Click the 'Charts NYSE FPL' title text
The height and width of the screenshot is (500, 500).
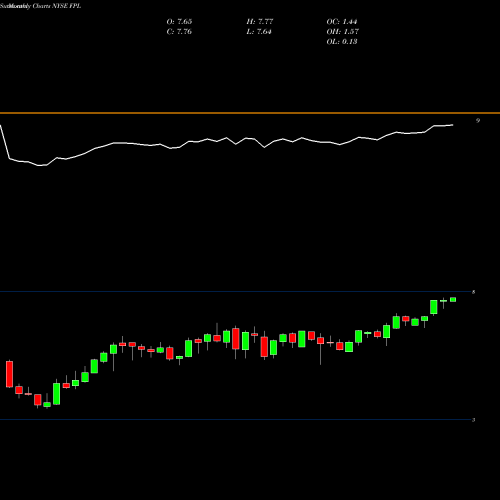point(57,6)
